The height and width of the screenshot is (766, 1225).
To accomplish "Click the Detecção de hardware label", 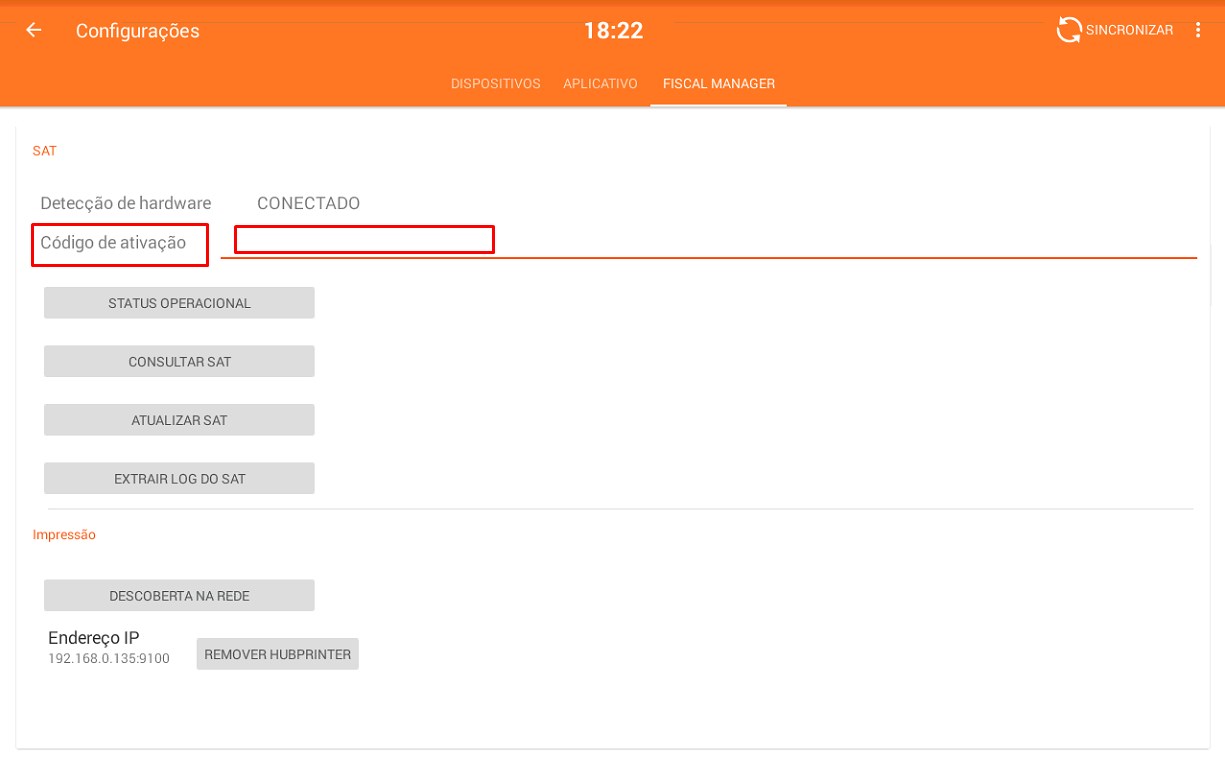I will pyautogui.click(x=126, y=203).
